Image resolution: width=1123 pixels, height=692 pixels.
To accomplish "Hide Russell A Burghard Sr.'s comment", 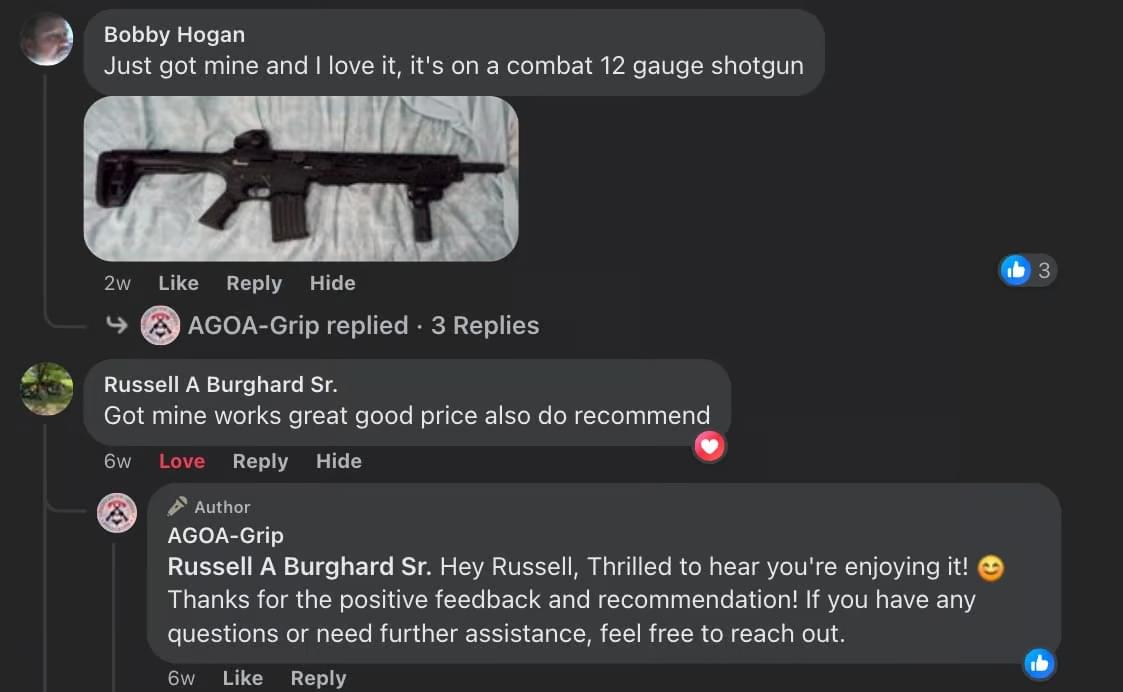I will pos(339,461).
